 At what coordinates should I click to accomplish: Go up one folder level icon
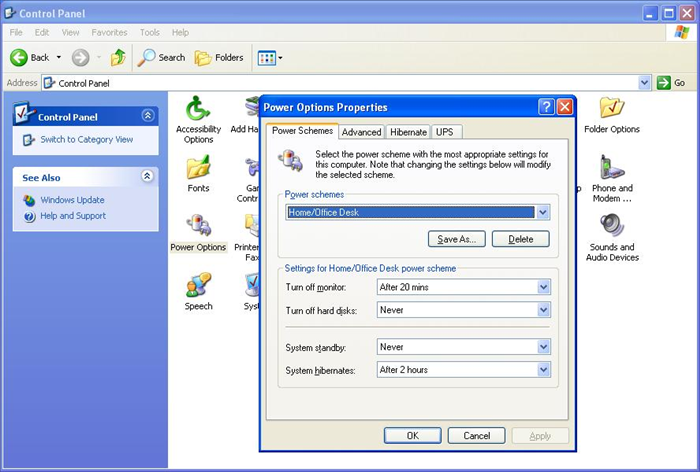coord(118,57)
